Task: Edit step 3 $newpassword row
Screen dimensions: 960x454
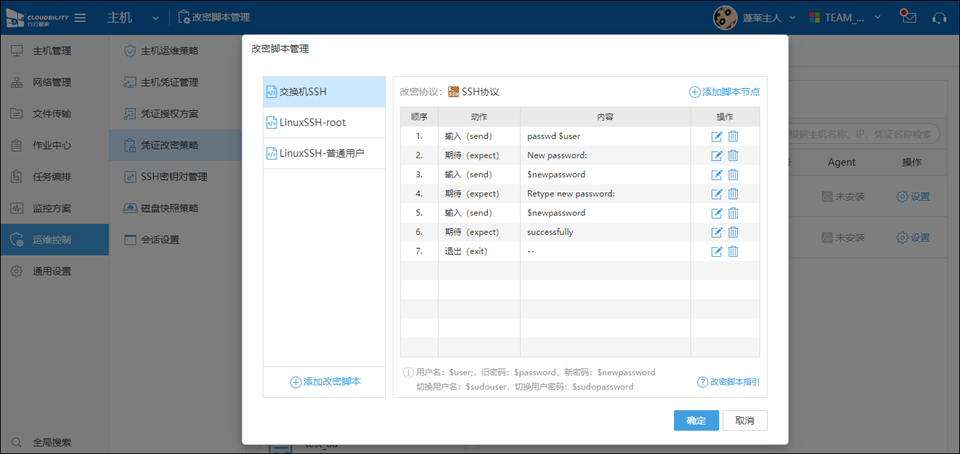Action: coord(716,174)
